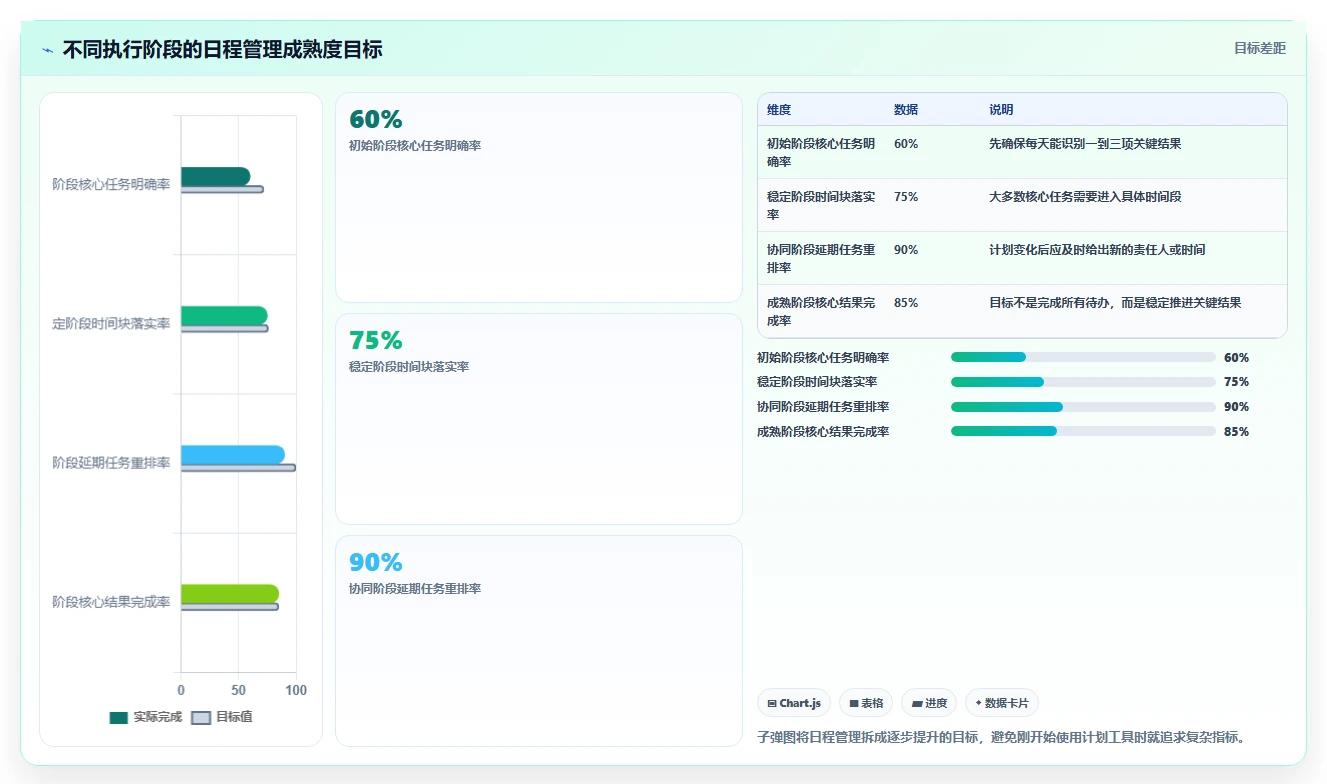Click the x-axis tick label 50
Image resolution: width=1327 pixels, height=784 pixels.
[238, 690]
